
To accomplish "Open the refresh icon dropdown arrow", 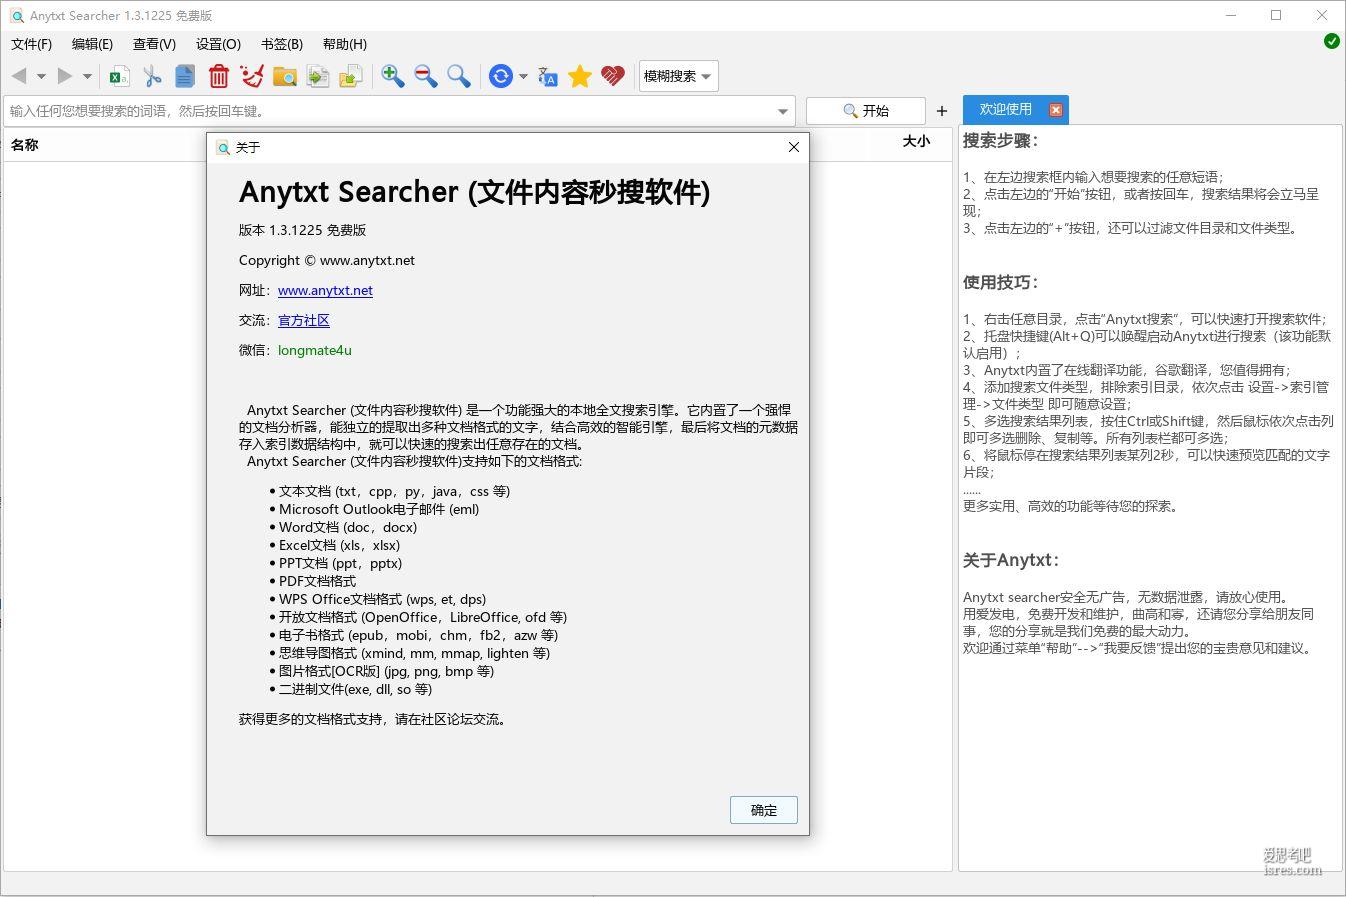I will [523, 76].
